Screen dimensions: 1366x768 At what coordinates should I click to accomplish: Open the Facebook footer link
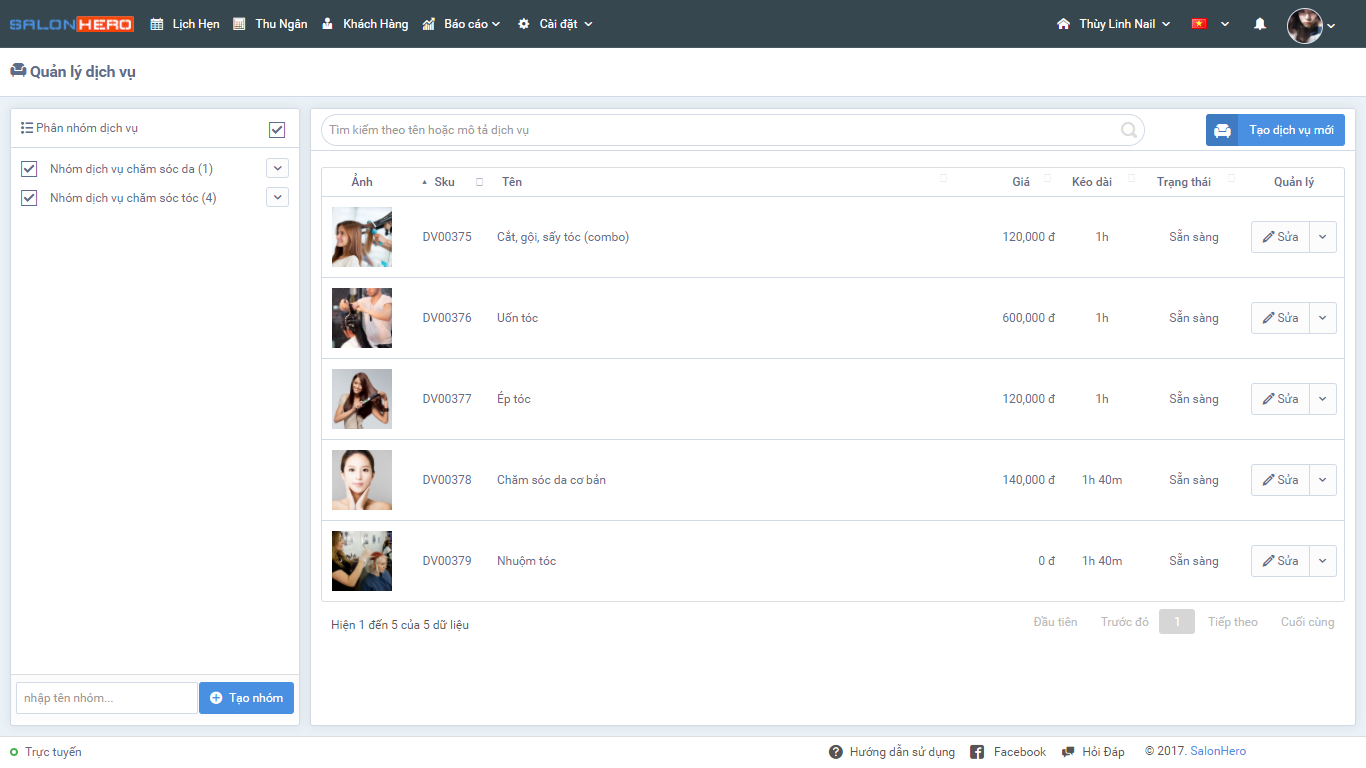coord(1020,752)
